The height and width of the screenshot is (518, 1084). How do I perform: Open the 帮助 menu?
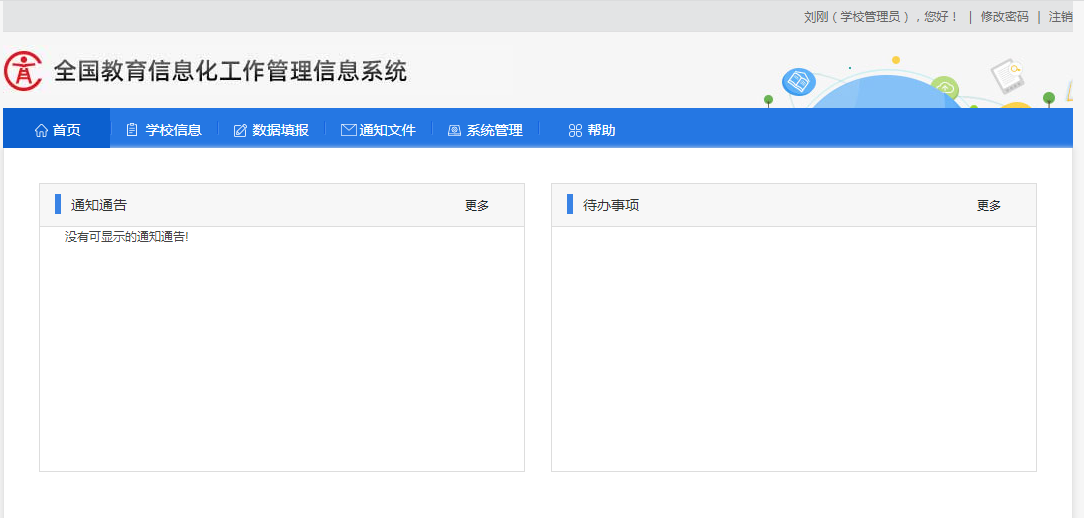(592, 129)
